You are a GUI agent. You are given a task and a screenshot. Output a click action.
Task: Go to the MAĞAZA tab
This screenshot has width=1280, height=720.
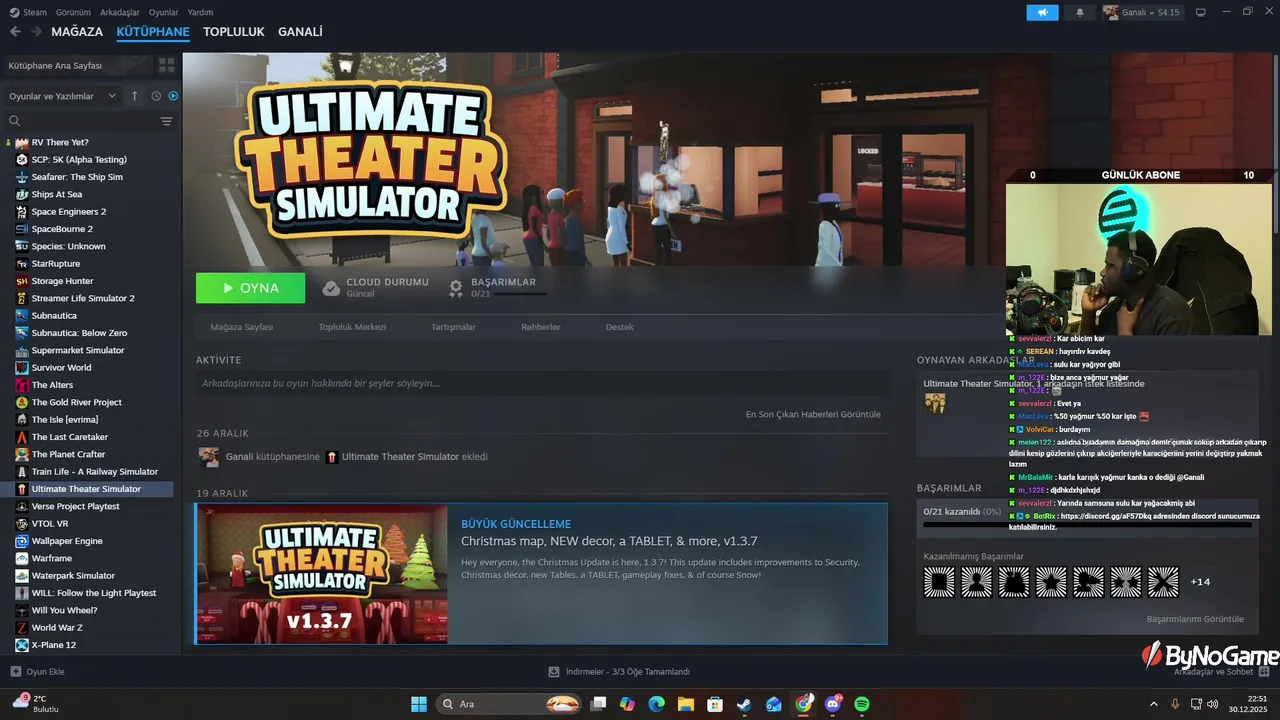pyautogui.click(x=77, y=32)
